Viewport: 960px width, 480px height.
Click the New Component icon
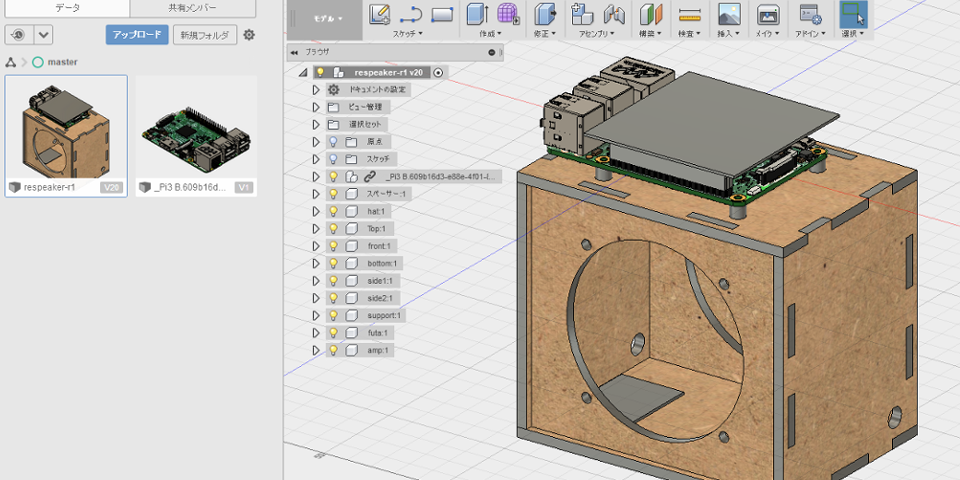click(580, 13)
